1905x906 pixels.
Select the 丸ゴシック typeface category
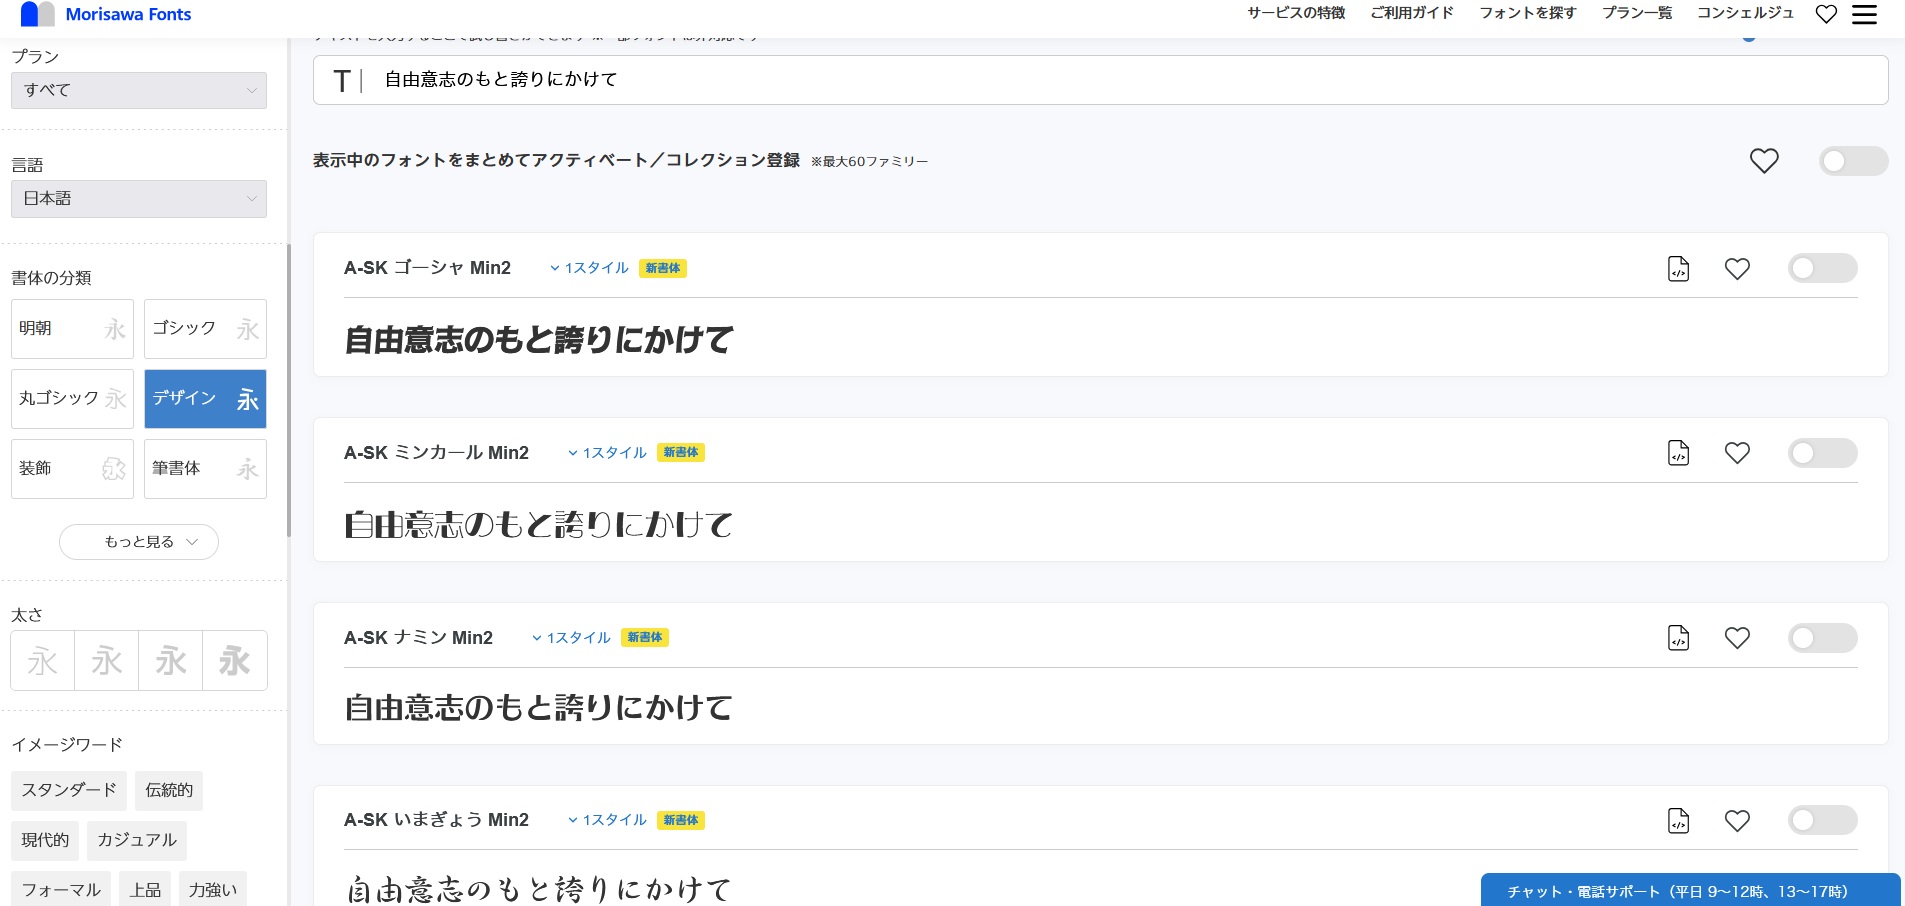click(x=72, y=399)
